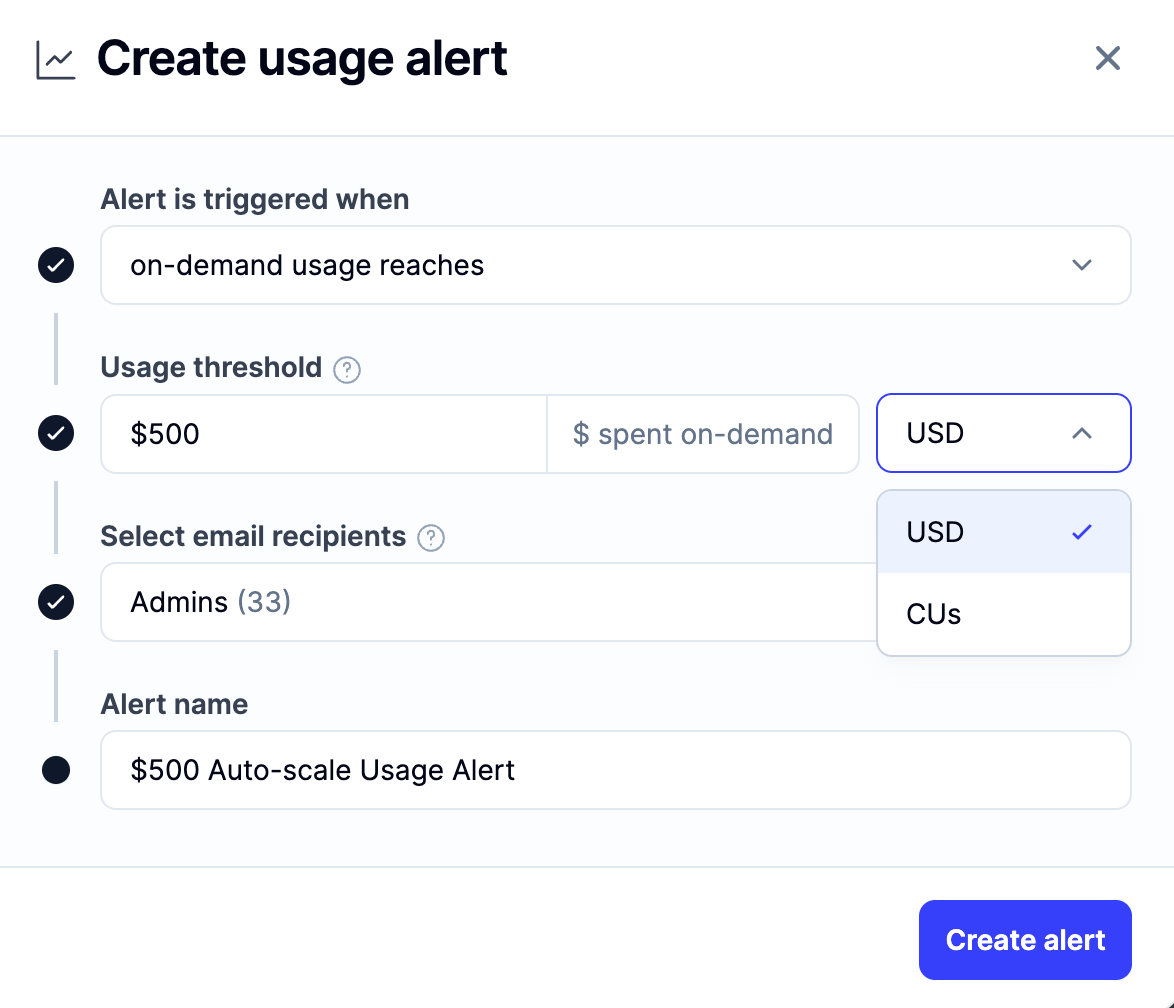The width and height of the screenshot is (1174, 1008).
Task: Close the Create usage alert dialog
Action: (x=1107, y=58)
